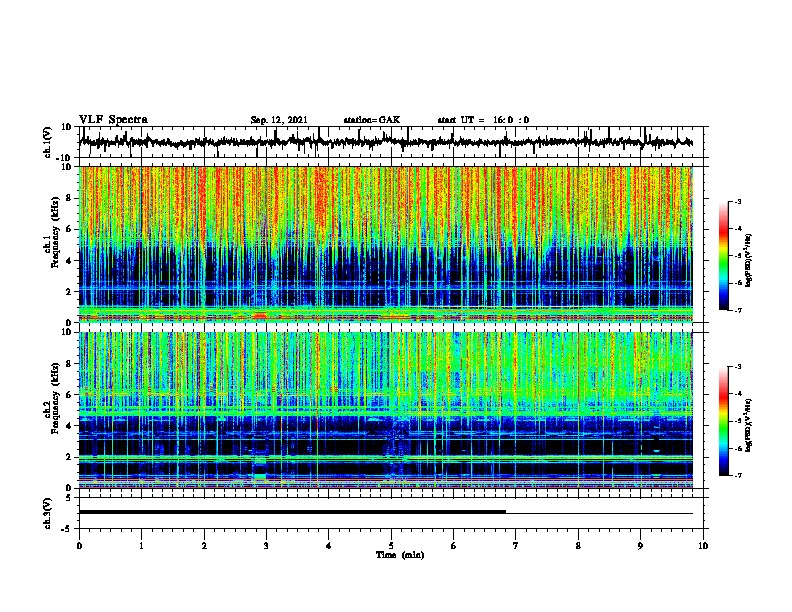Select the 'Sep. 12, 2021' date text
The image size is (792, 612).
pyautogui.click(x=279, y=120)
